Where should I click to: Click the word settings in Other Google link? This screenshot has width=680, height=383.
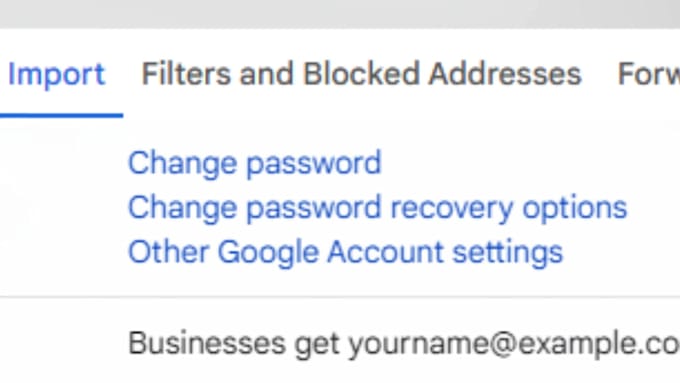(507, 253)
